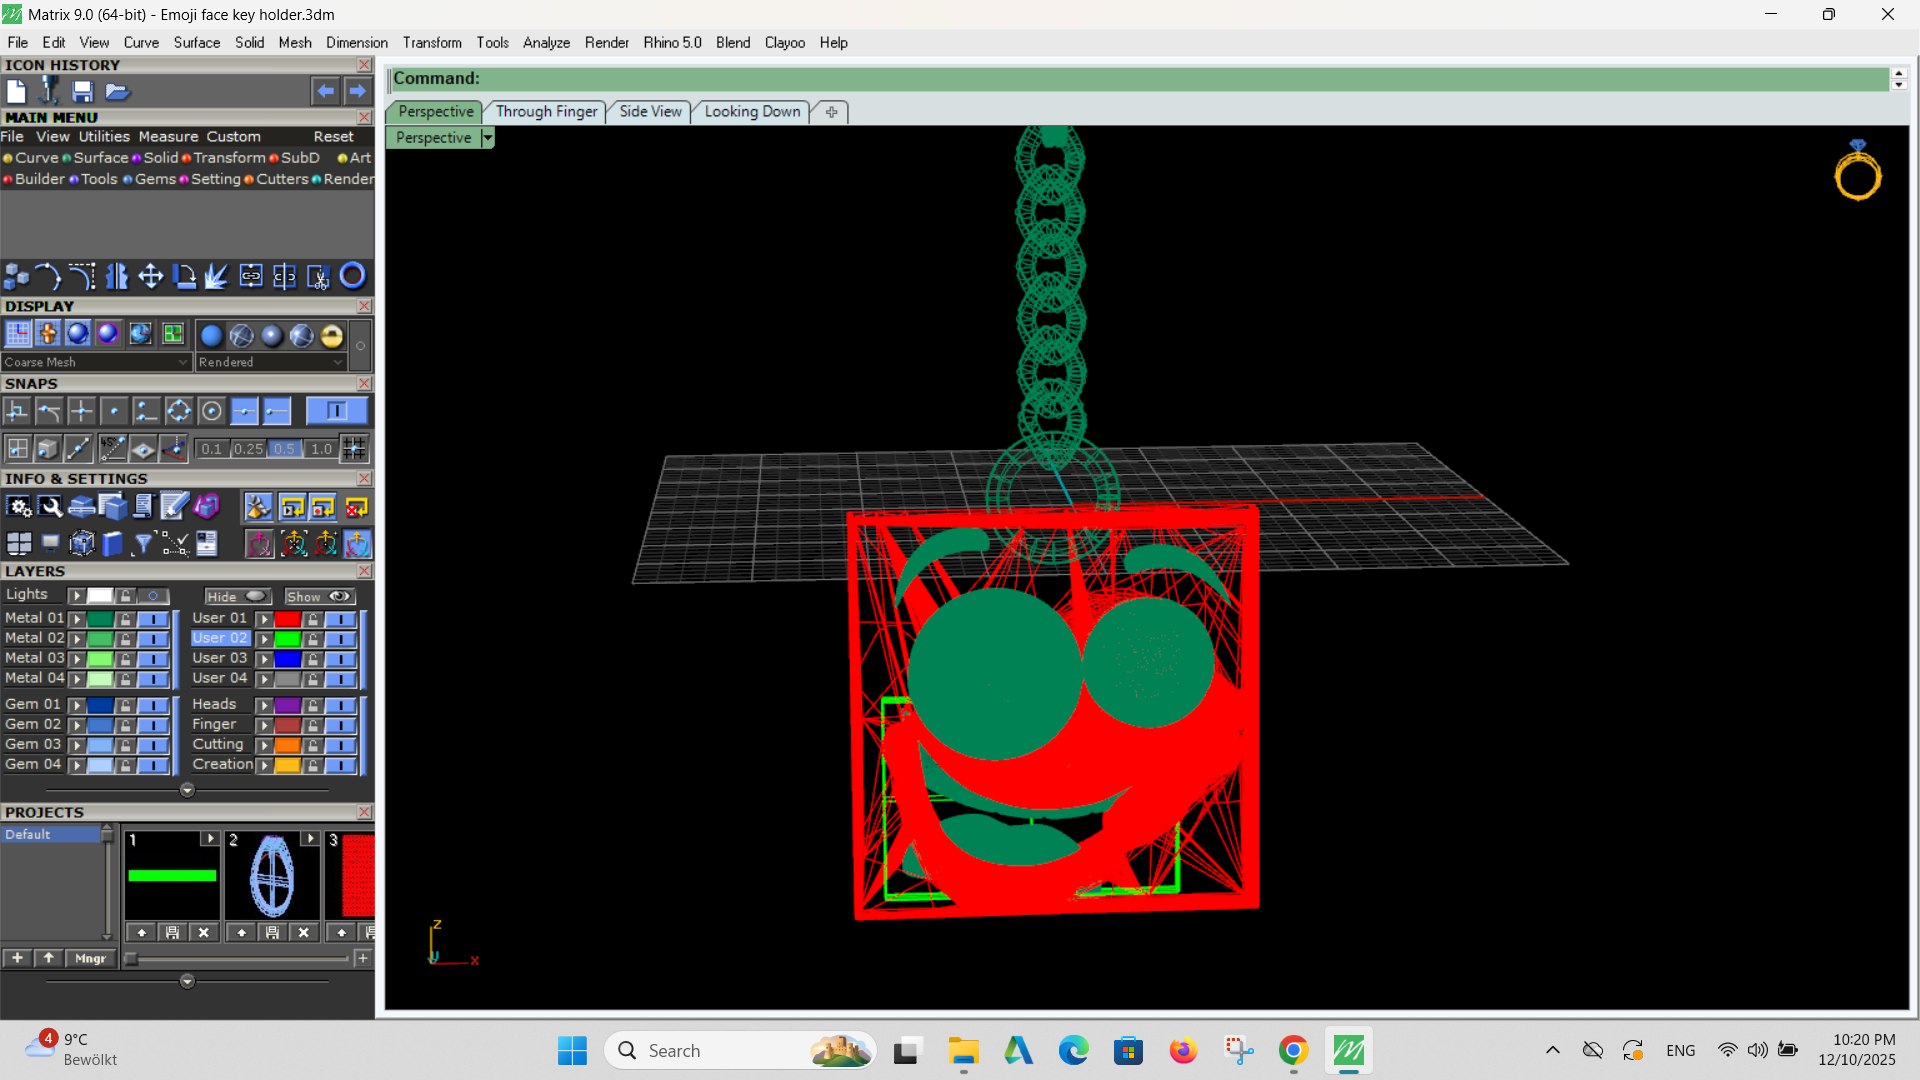Toggle visibility of the Gem 03 layer
This screenshot has height=1080, width=1920.
tap(152, 745)
